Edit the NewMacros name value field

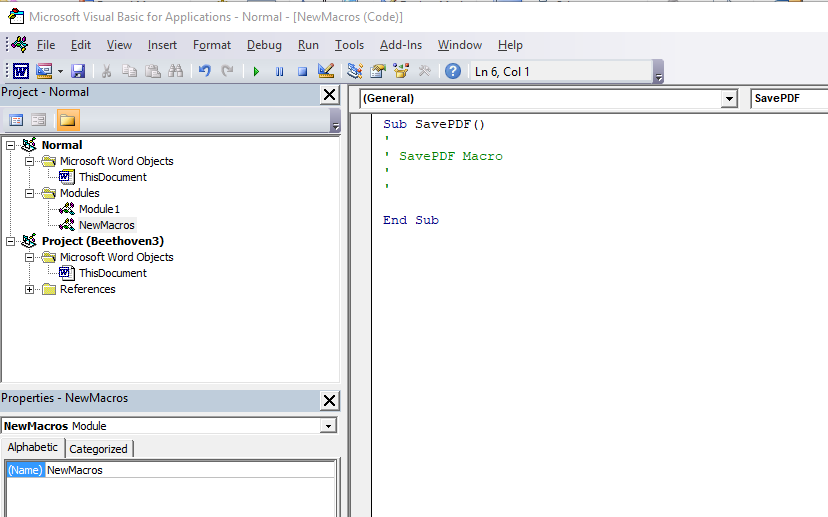[x=190, y=470]
